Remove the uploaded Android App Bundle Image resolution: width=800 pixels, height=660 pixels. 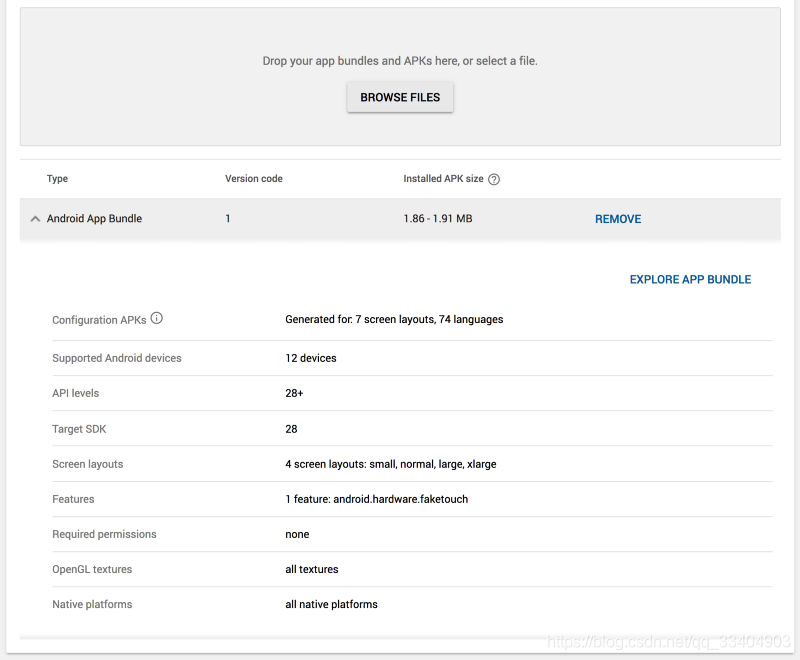[x=617, y=218]
